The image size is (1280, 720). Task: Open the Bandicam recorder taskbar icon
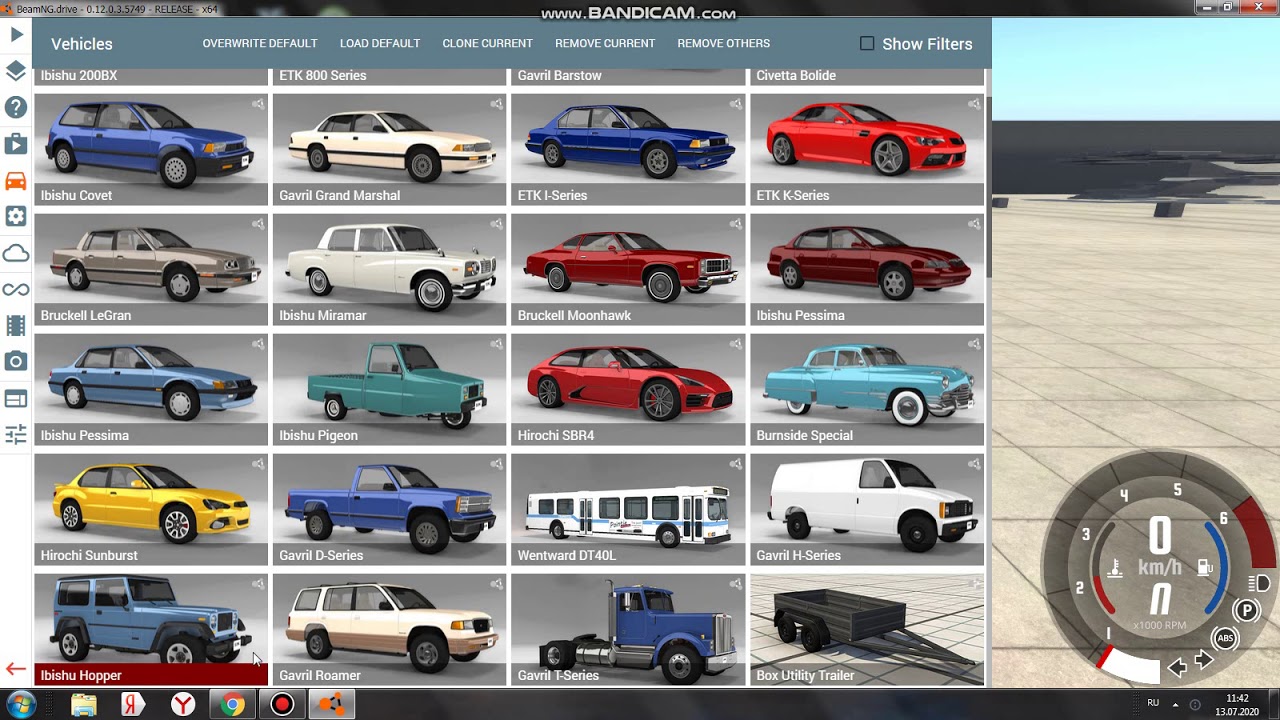(x=282, y=705)
